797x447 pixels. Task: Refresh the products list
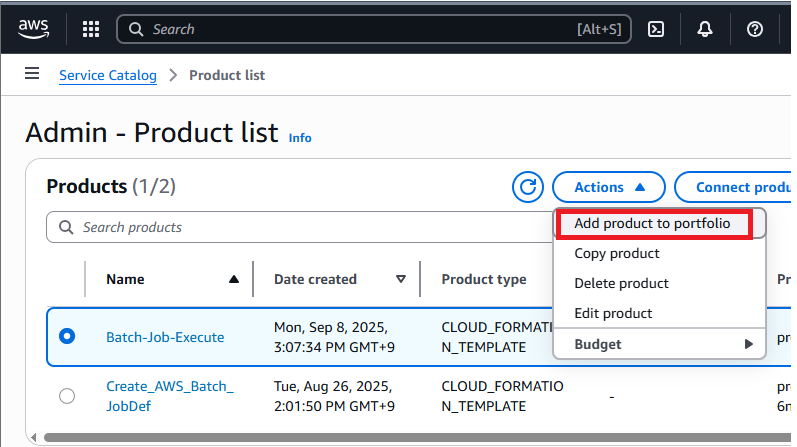(x=527, y=187)
